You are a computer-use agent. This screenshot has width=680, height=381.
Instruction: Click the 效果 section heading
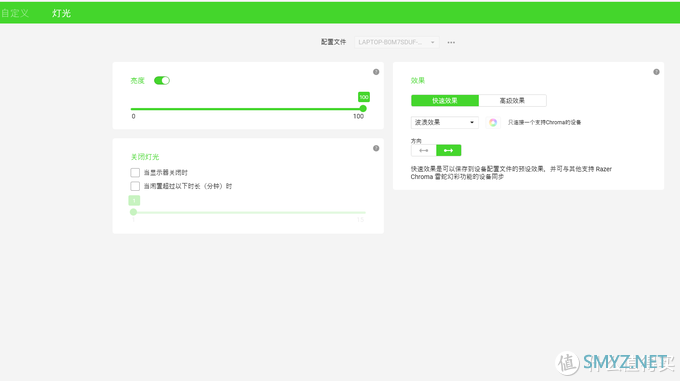pos(418,81)
